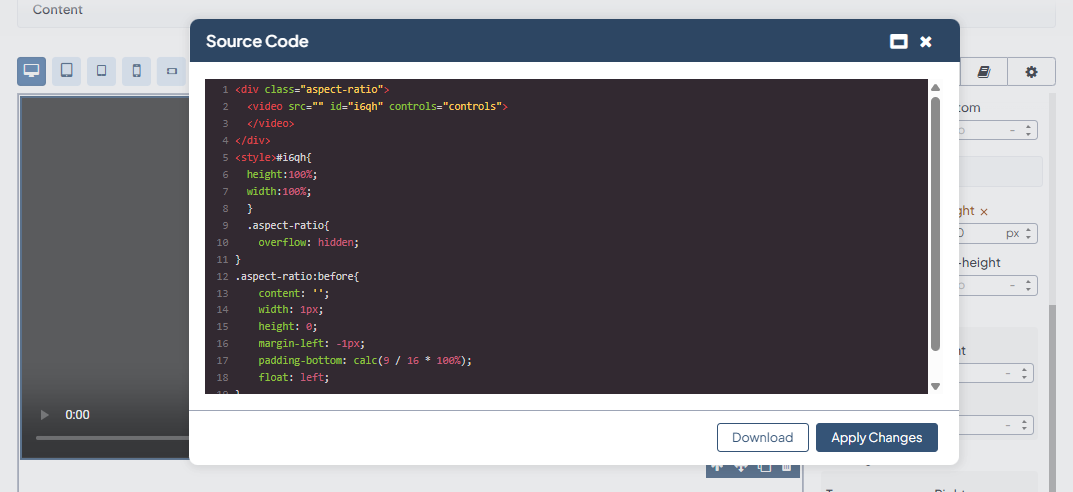Click the video tag on code line 2
The image size is (1073, 492).
pos(377,107)
